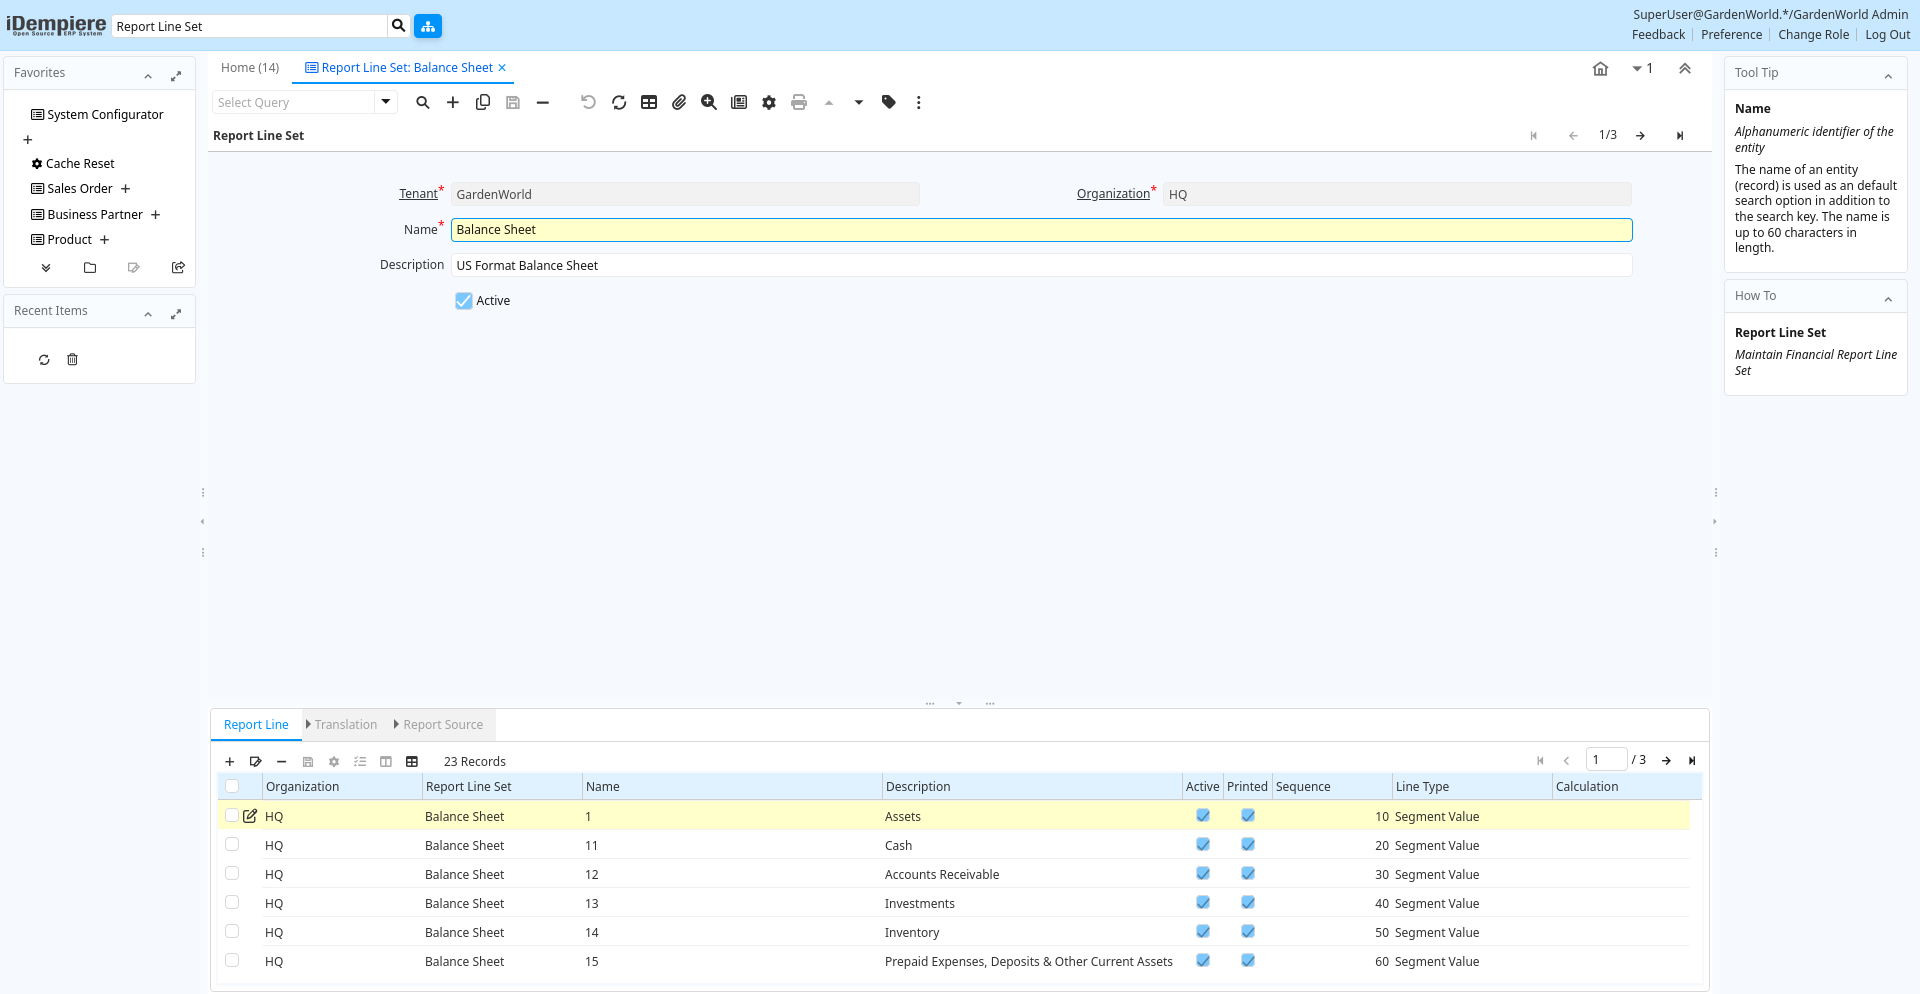Switch to the Report Source tab

(442, 725)
